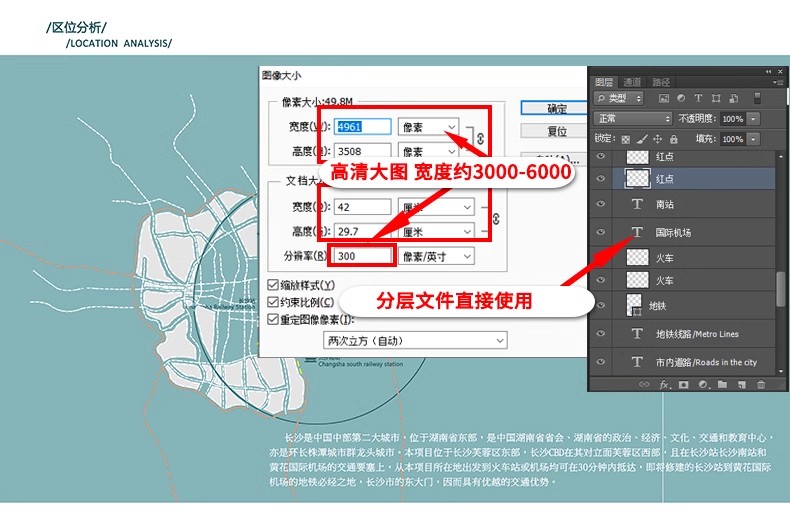The height and width of the screenshot is (512, 790).
Task: Hide the 南站 layer via eye icon
Action: click(601, 204)
